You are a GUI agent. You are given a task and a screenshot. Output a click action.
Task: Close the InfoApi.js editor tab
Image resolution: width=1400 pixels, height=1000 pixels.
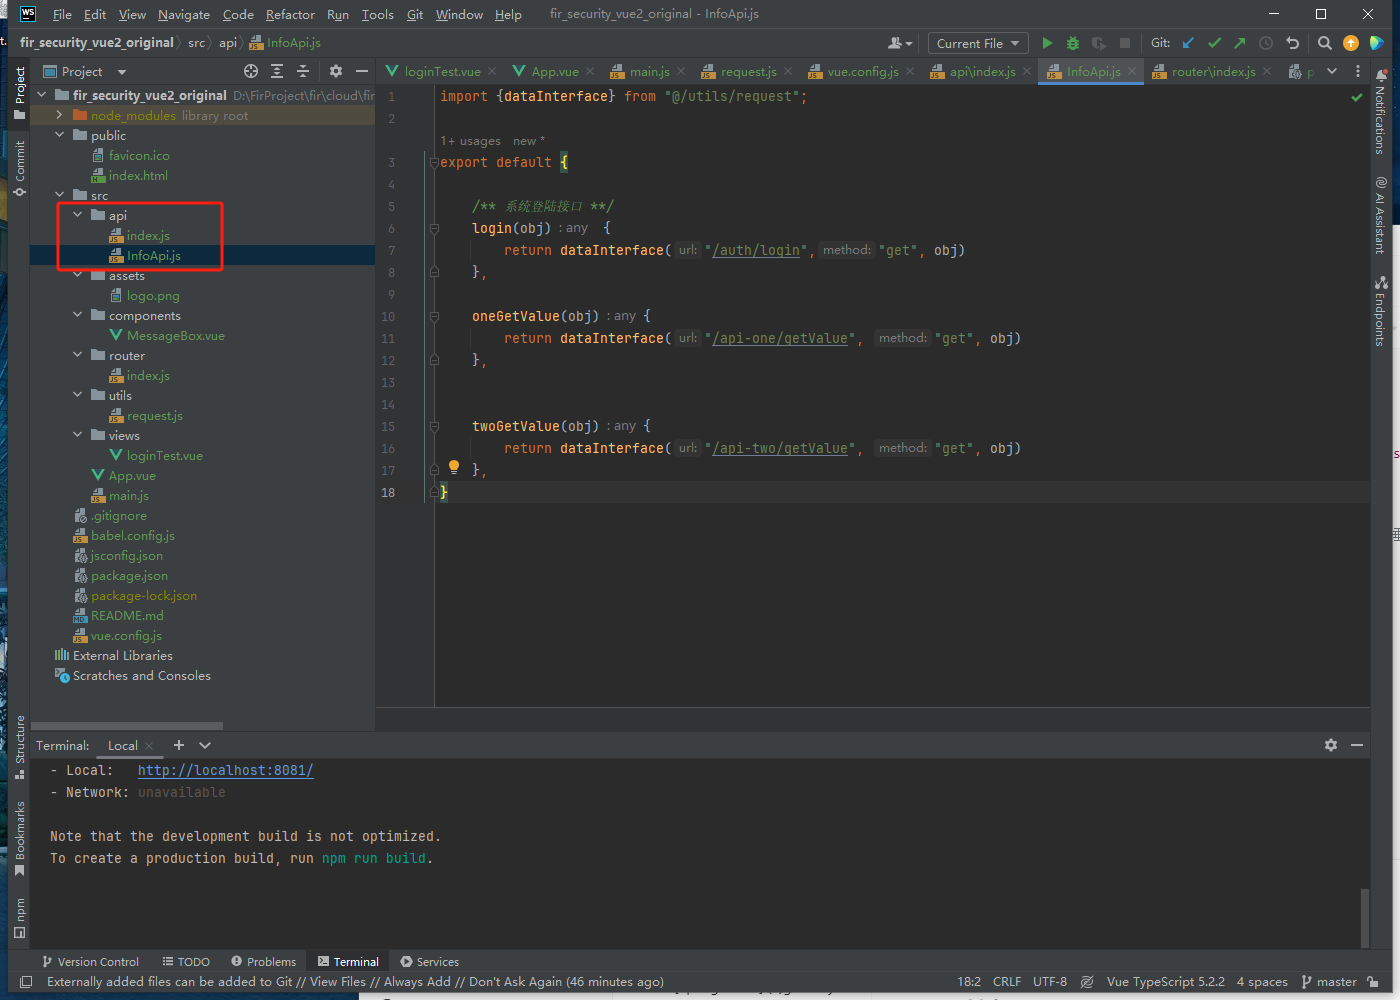pos(1132,71)
